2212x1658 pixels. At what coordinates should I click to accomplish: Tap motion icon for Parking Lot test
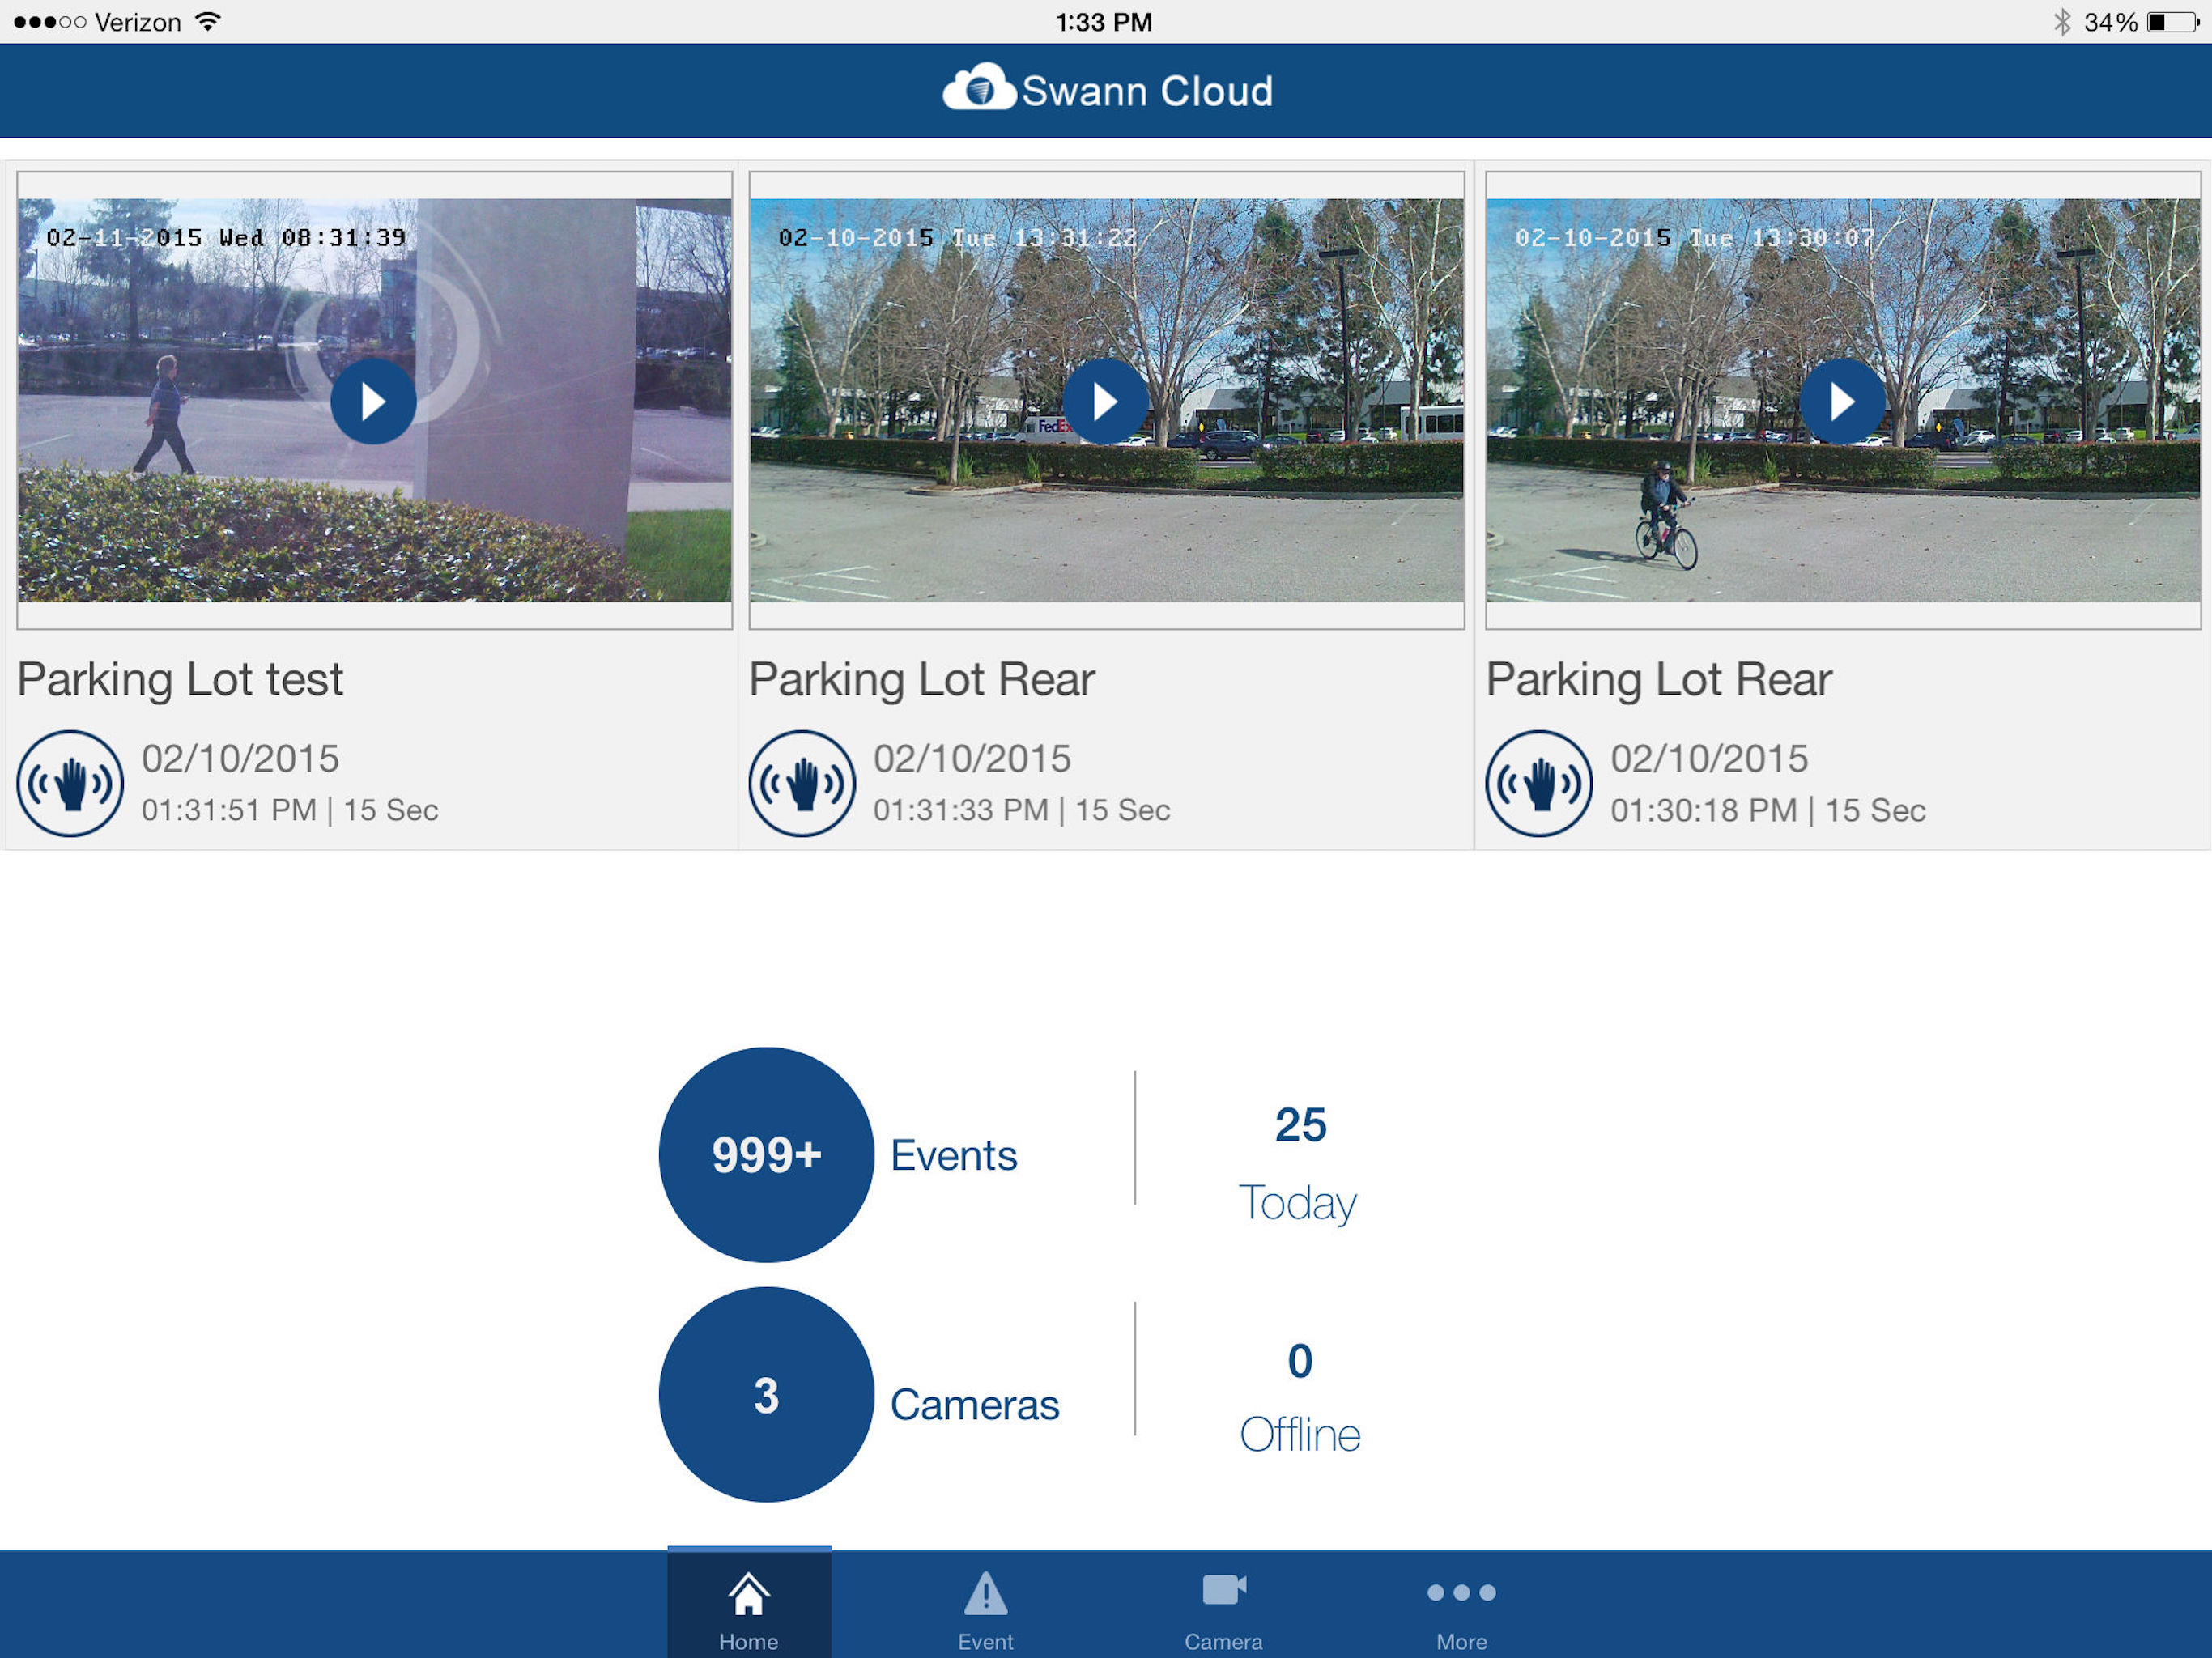tap(70, 783)
